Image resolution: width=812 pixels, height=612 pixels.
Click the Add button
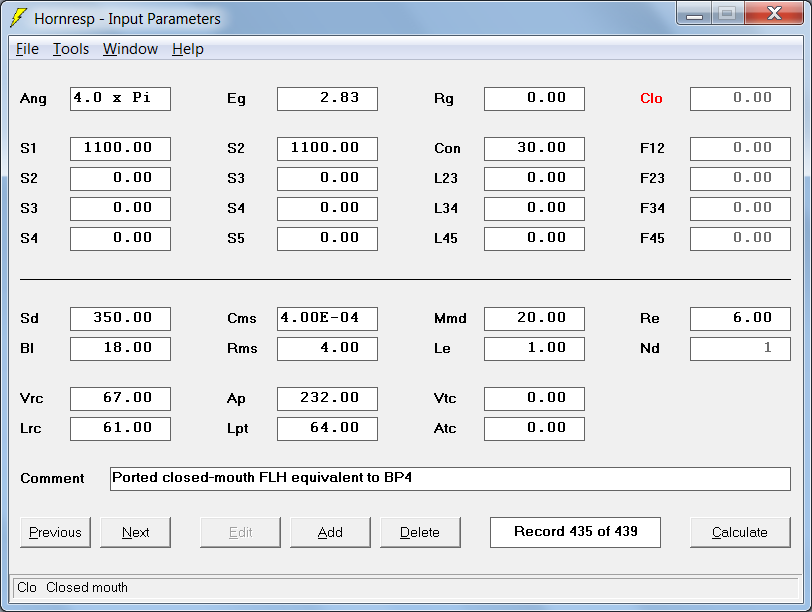click(x=330, y=532)
